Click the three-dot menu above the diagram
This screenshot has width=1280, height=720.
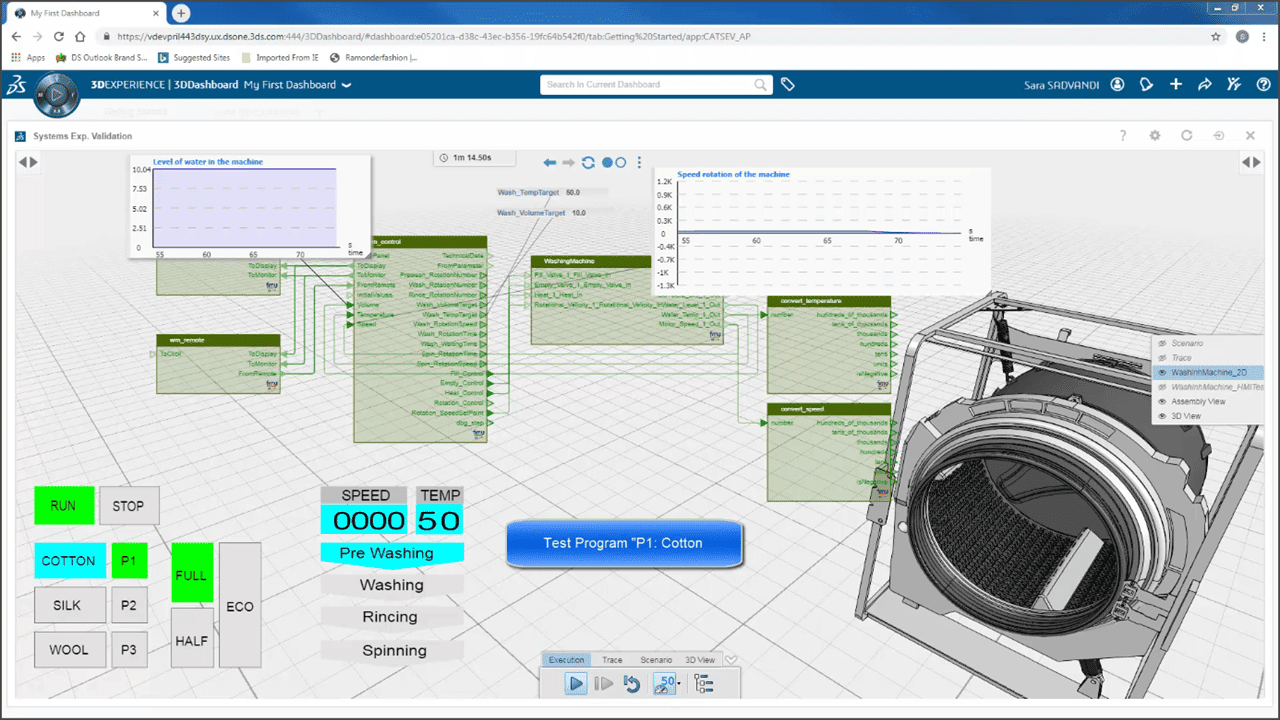[x=640, y=163]
